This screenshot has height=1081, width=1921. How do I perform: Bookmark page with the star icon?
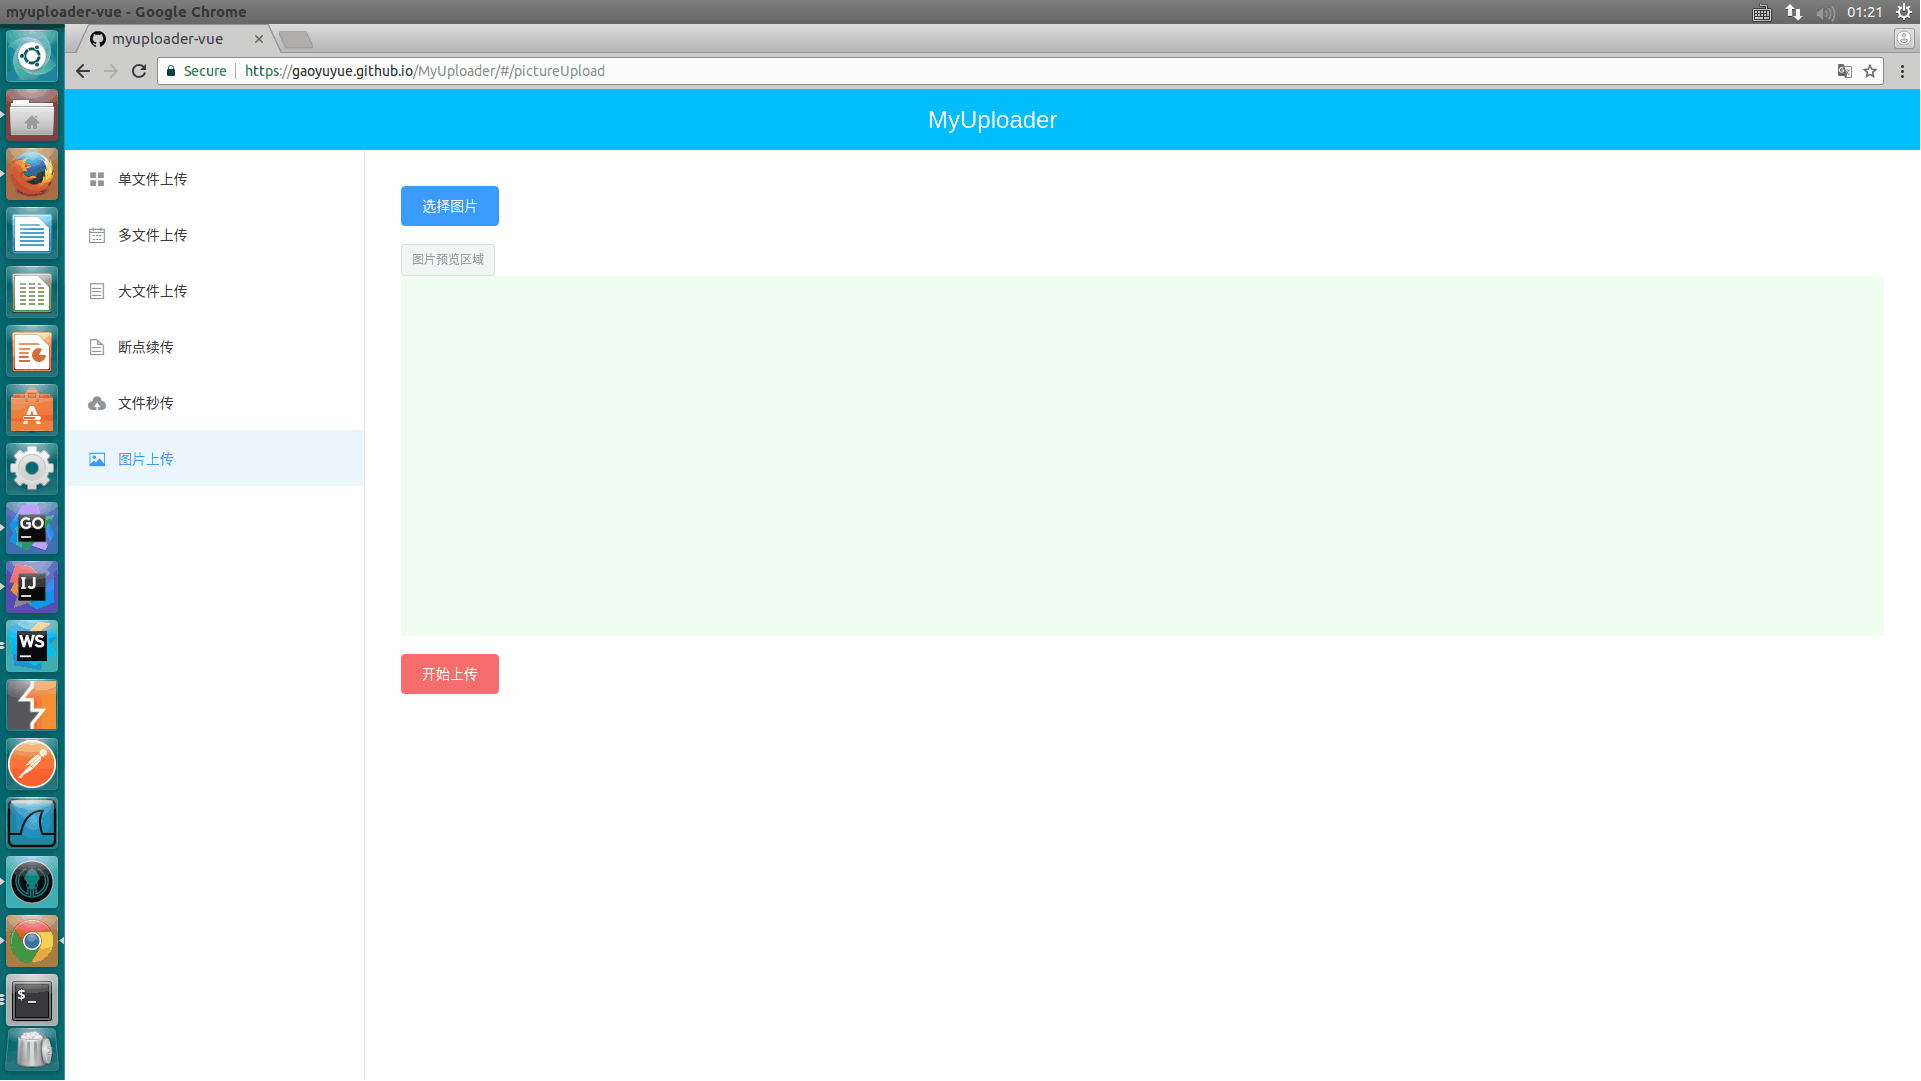(x=1870, y=71)
